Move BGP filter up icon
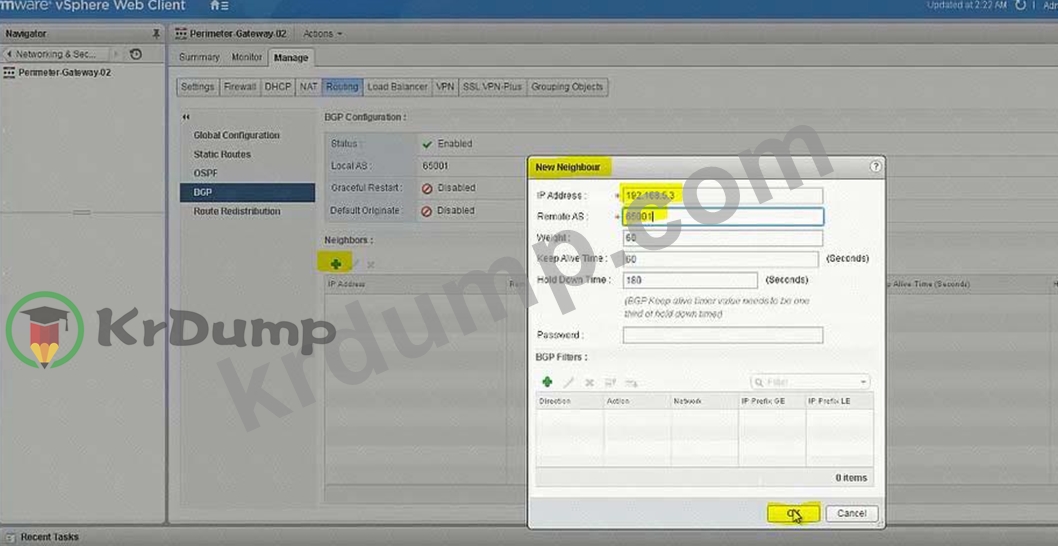The height and width of the screenshot is (546, 1058). (x=610, y=383)
